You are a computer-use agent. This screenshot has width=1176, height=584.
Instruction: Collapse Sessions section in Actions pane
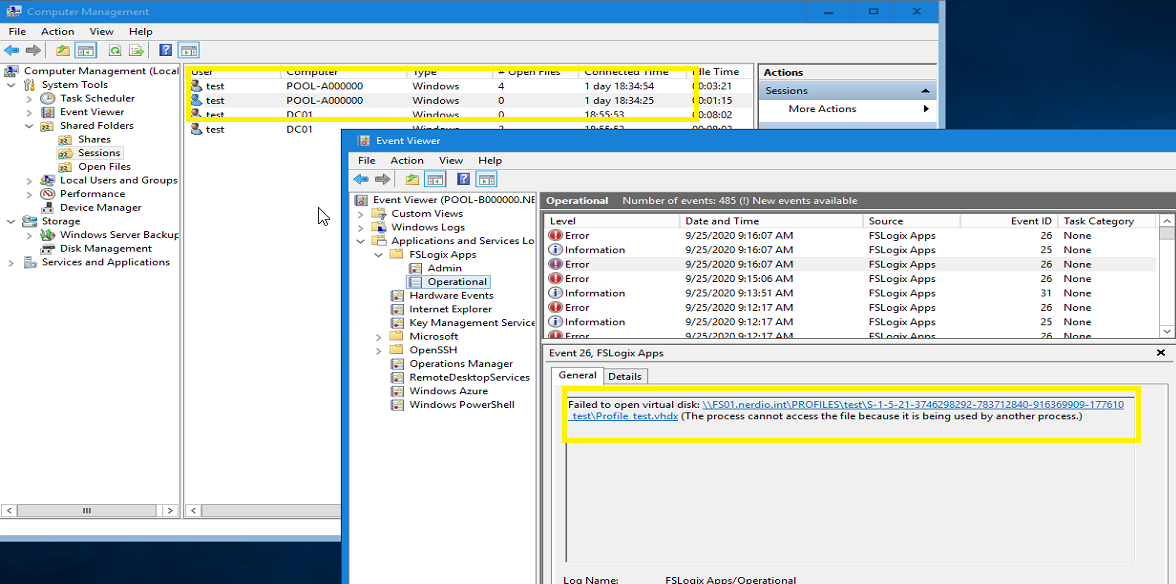click(x=925, y=91)
